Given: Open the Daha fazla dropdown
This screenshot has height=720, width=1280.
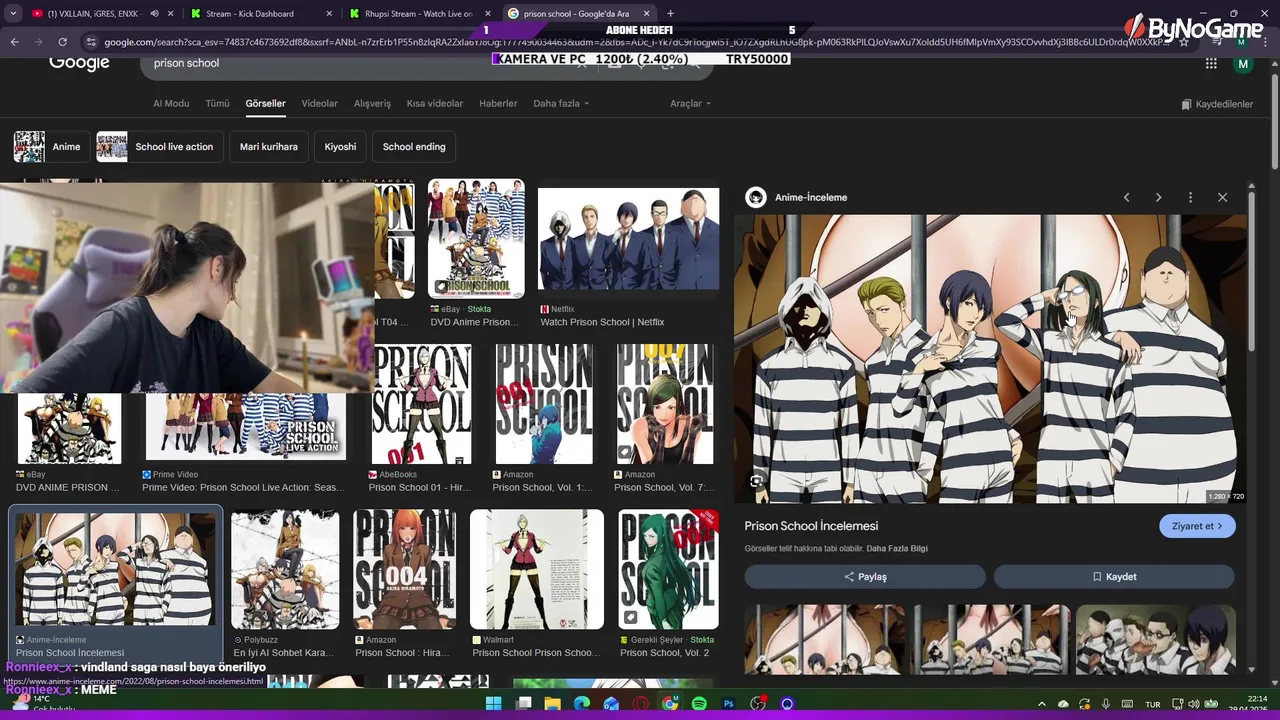Looking at the screenshot, I should click(561, 104).
